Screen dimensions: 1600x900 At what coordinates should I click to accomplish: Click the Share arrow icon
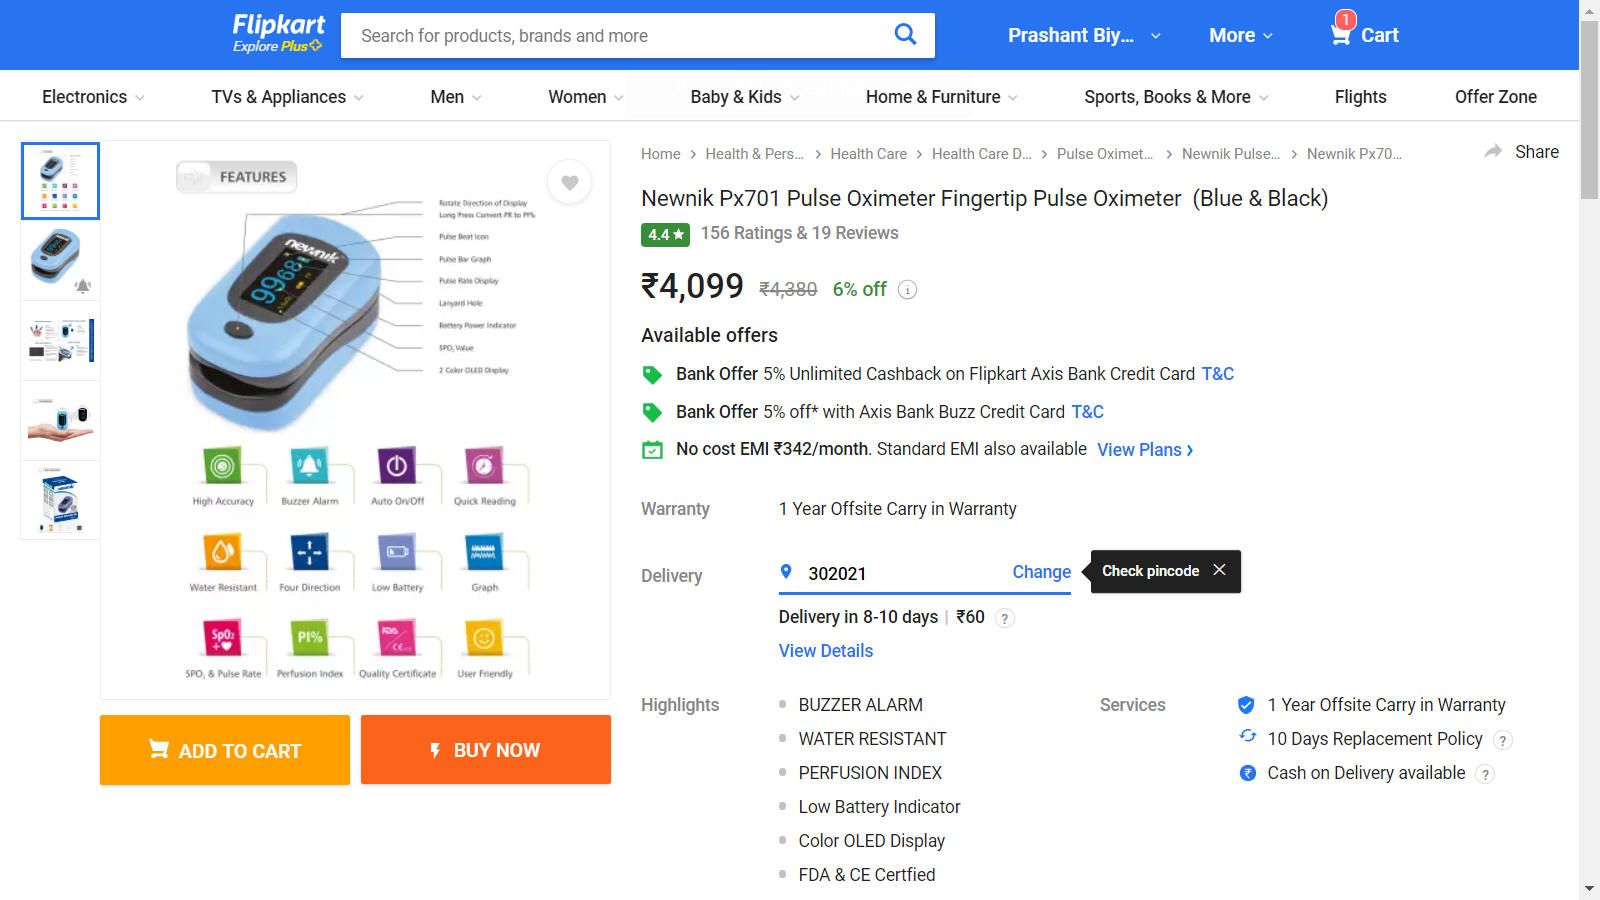pyautogui.click(x=1493, y=152)
